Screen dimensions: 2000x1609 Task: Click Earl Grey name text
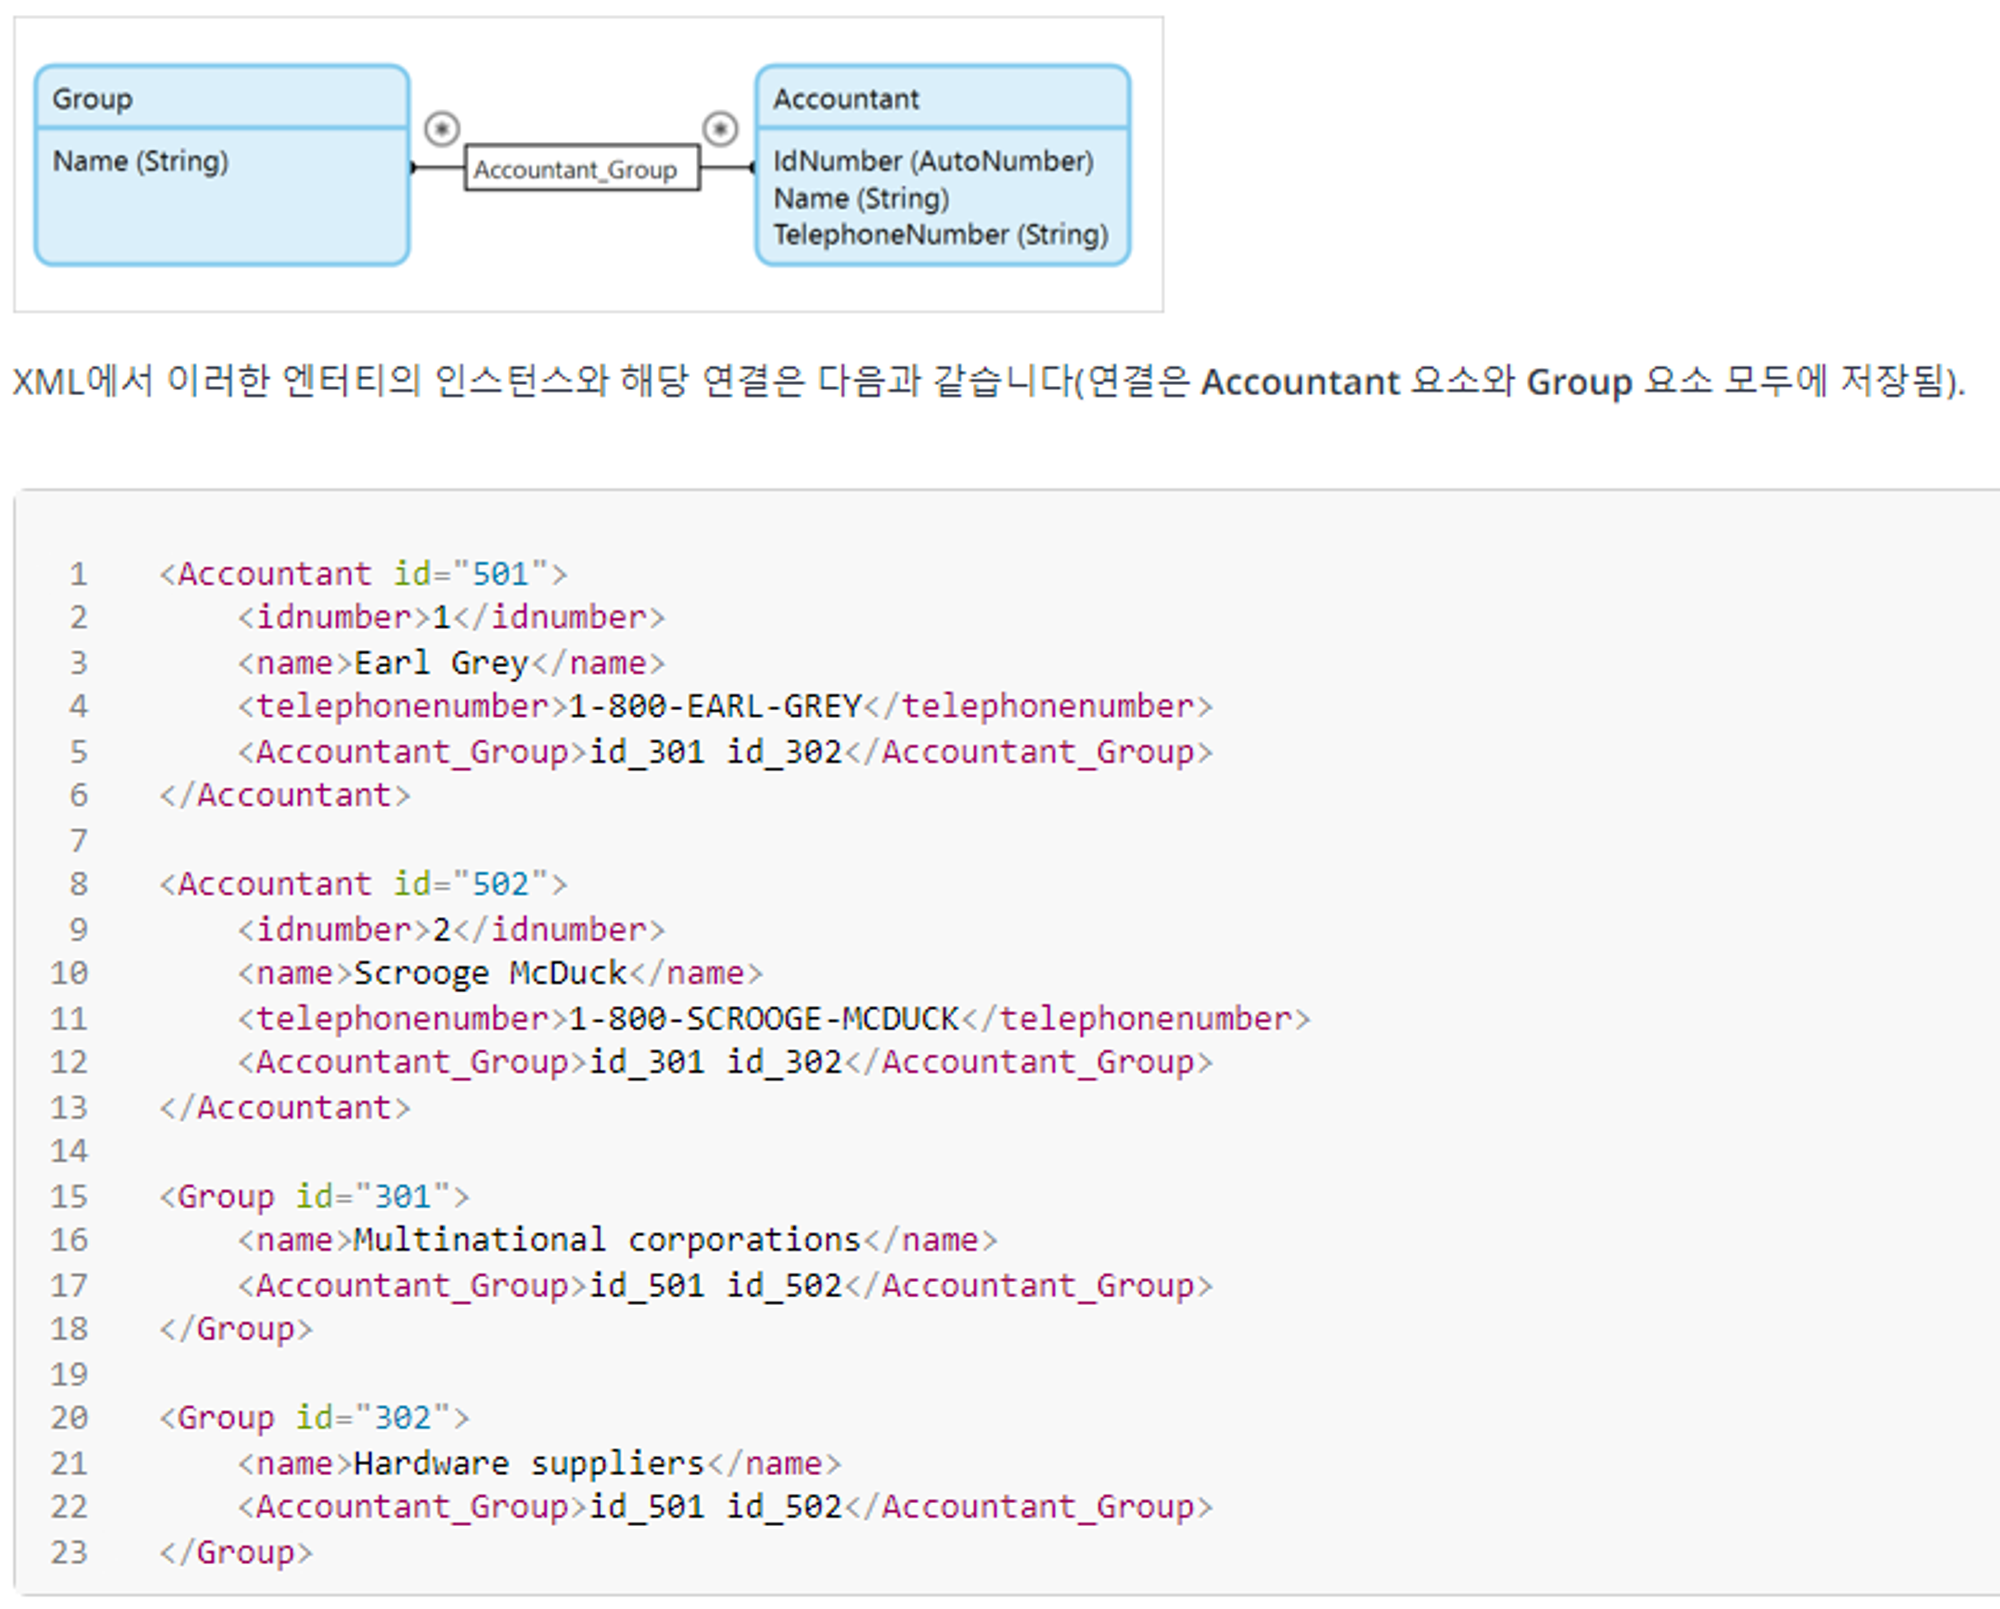coord(440,662)
